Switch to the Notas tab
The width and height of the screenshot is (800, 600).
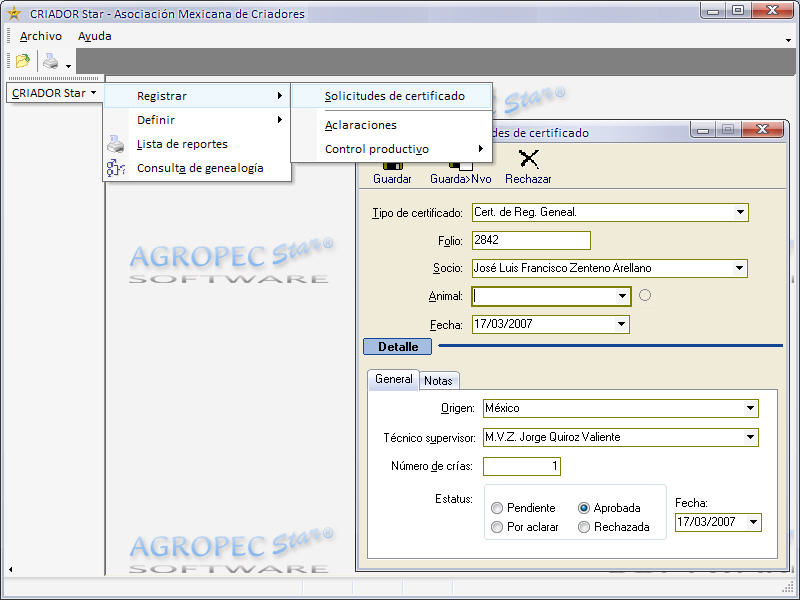[x=438, y=381]
